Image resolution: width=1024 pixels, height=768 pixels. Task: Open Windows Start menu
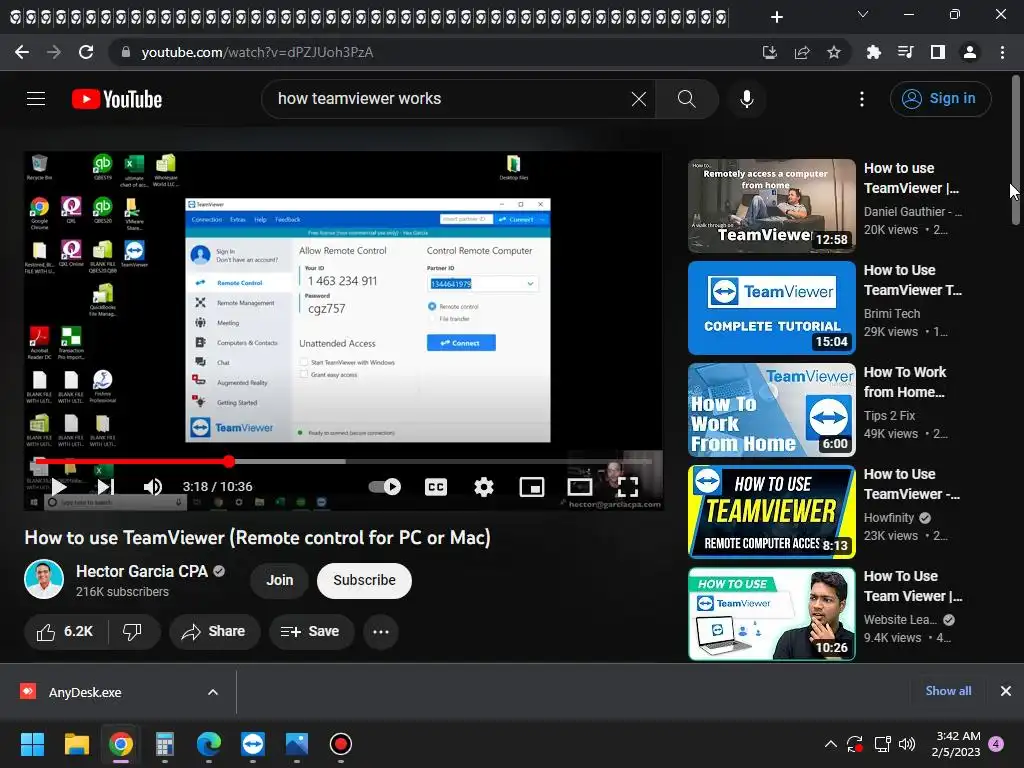32,744
